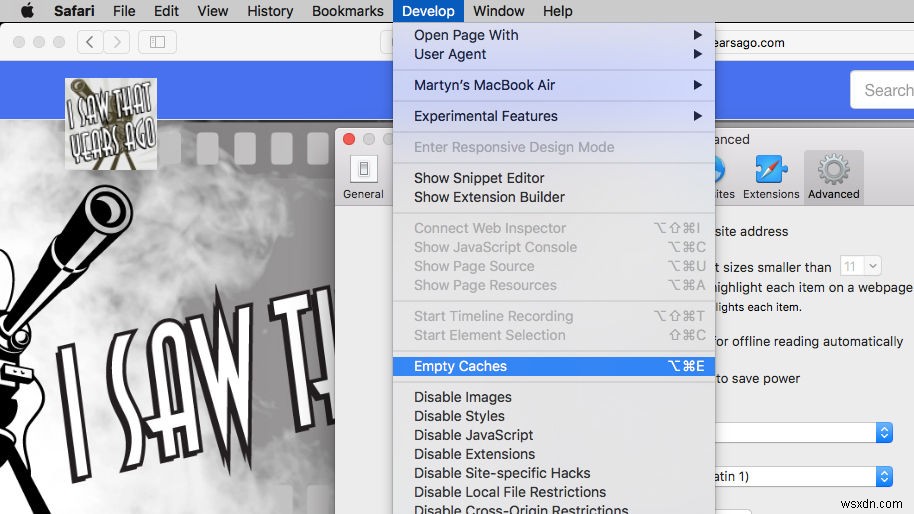Image resolution: width=914 pixels, height=514 pixels.
Task: Expand the Open Page With submenu
Action: tap(554, 35)
